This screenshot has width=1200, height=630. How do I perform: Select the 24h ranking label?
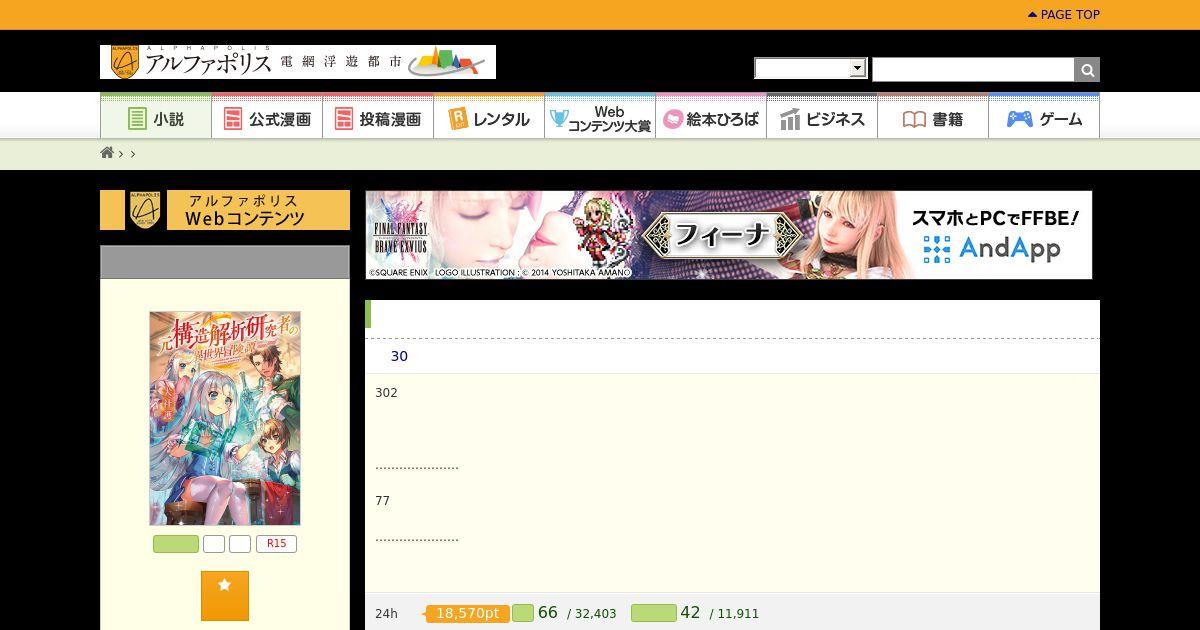[386, 614]
